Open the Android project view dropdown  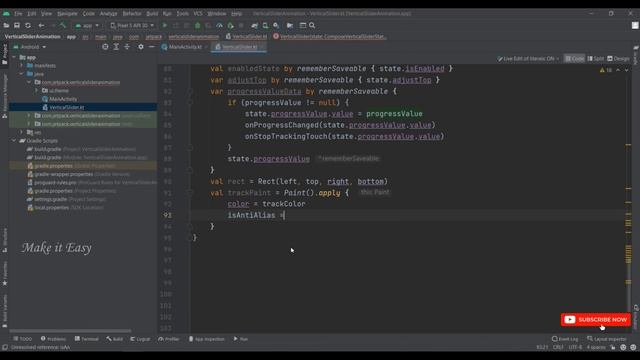click(29, 47)
